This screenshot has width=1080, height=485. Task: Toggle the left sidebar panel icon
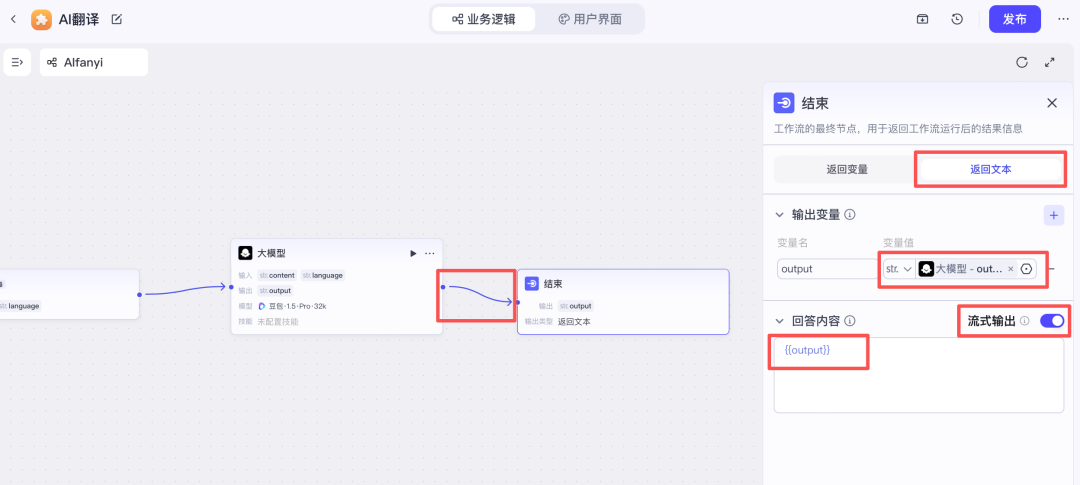17,63
